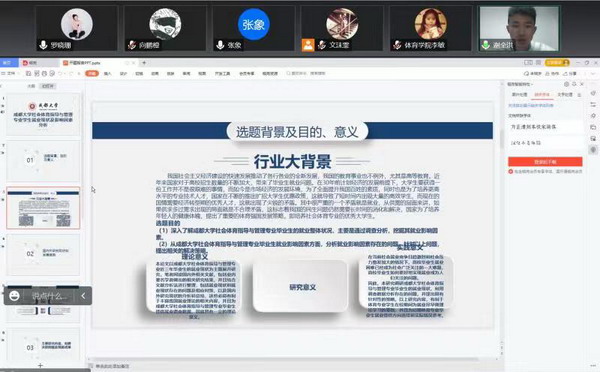Open new tab with the plus icon

[x=144, y=62]
